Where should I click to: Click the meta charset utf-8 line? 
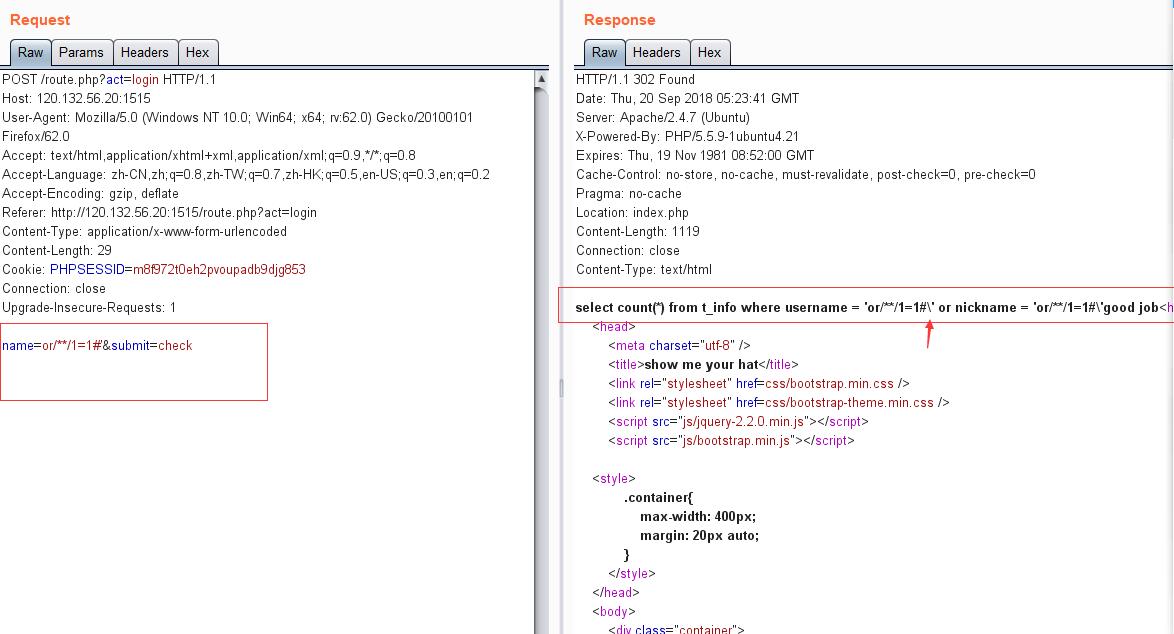(679, 346)
